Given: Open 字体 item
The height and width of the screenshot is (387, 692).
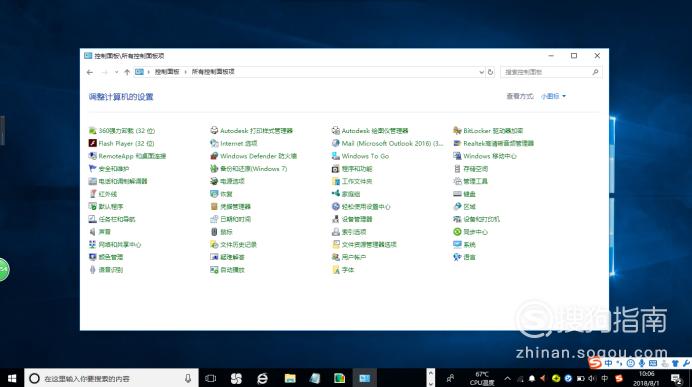Looking at the screenshot, I should 343,270.
